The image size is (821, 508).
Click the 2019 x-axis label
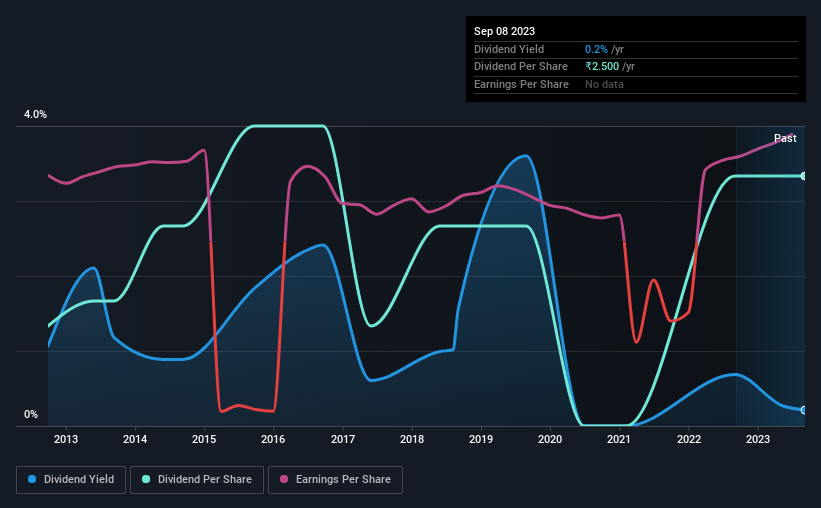click(481, 439)
